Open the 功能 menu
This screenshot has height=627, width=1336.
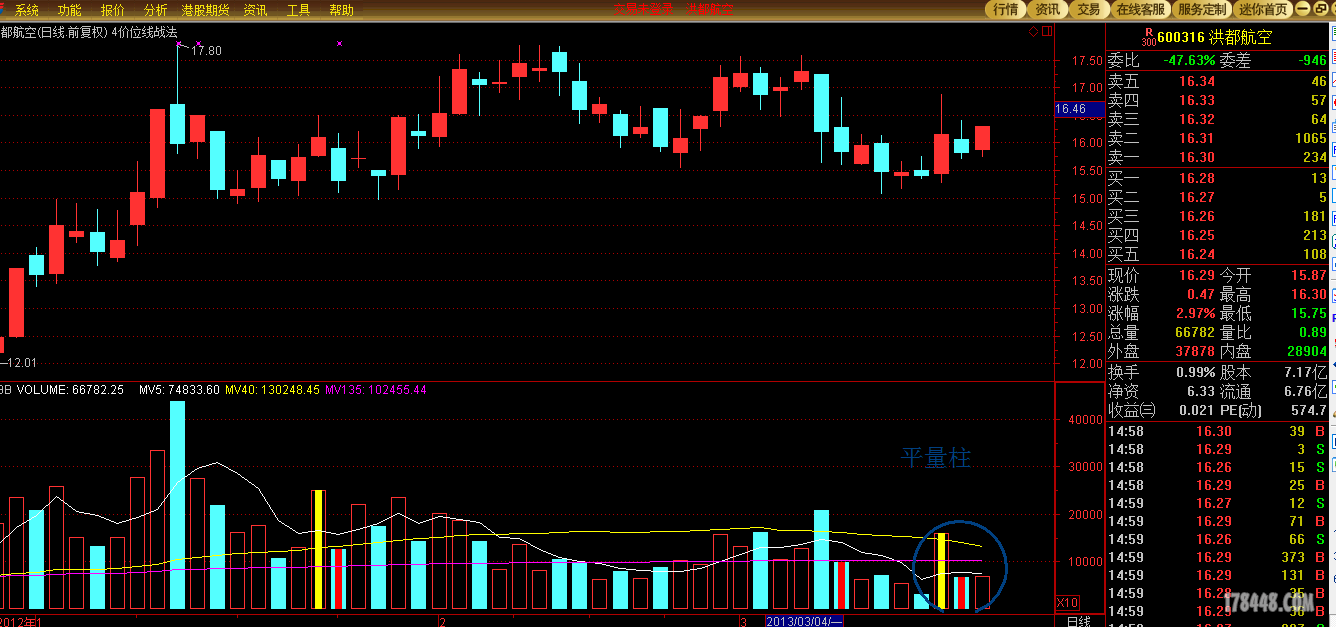point(69,10)
